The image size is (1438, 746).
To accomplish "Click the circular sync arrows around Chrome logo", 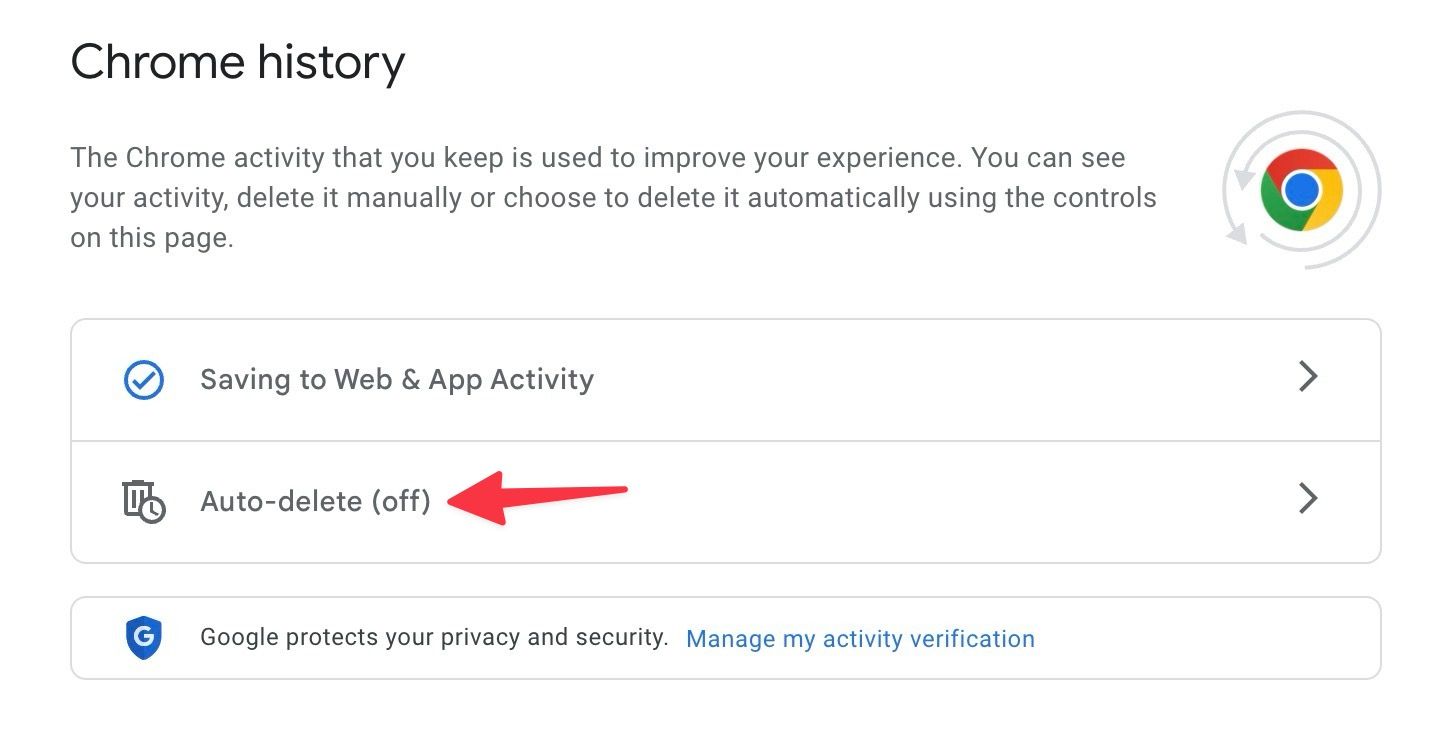I will 1241,231.
